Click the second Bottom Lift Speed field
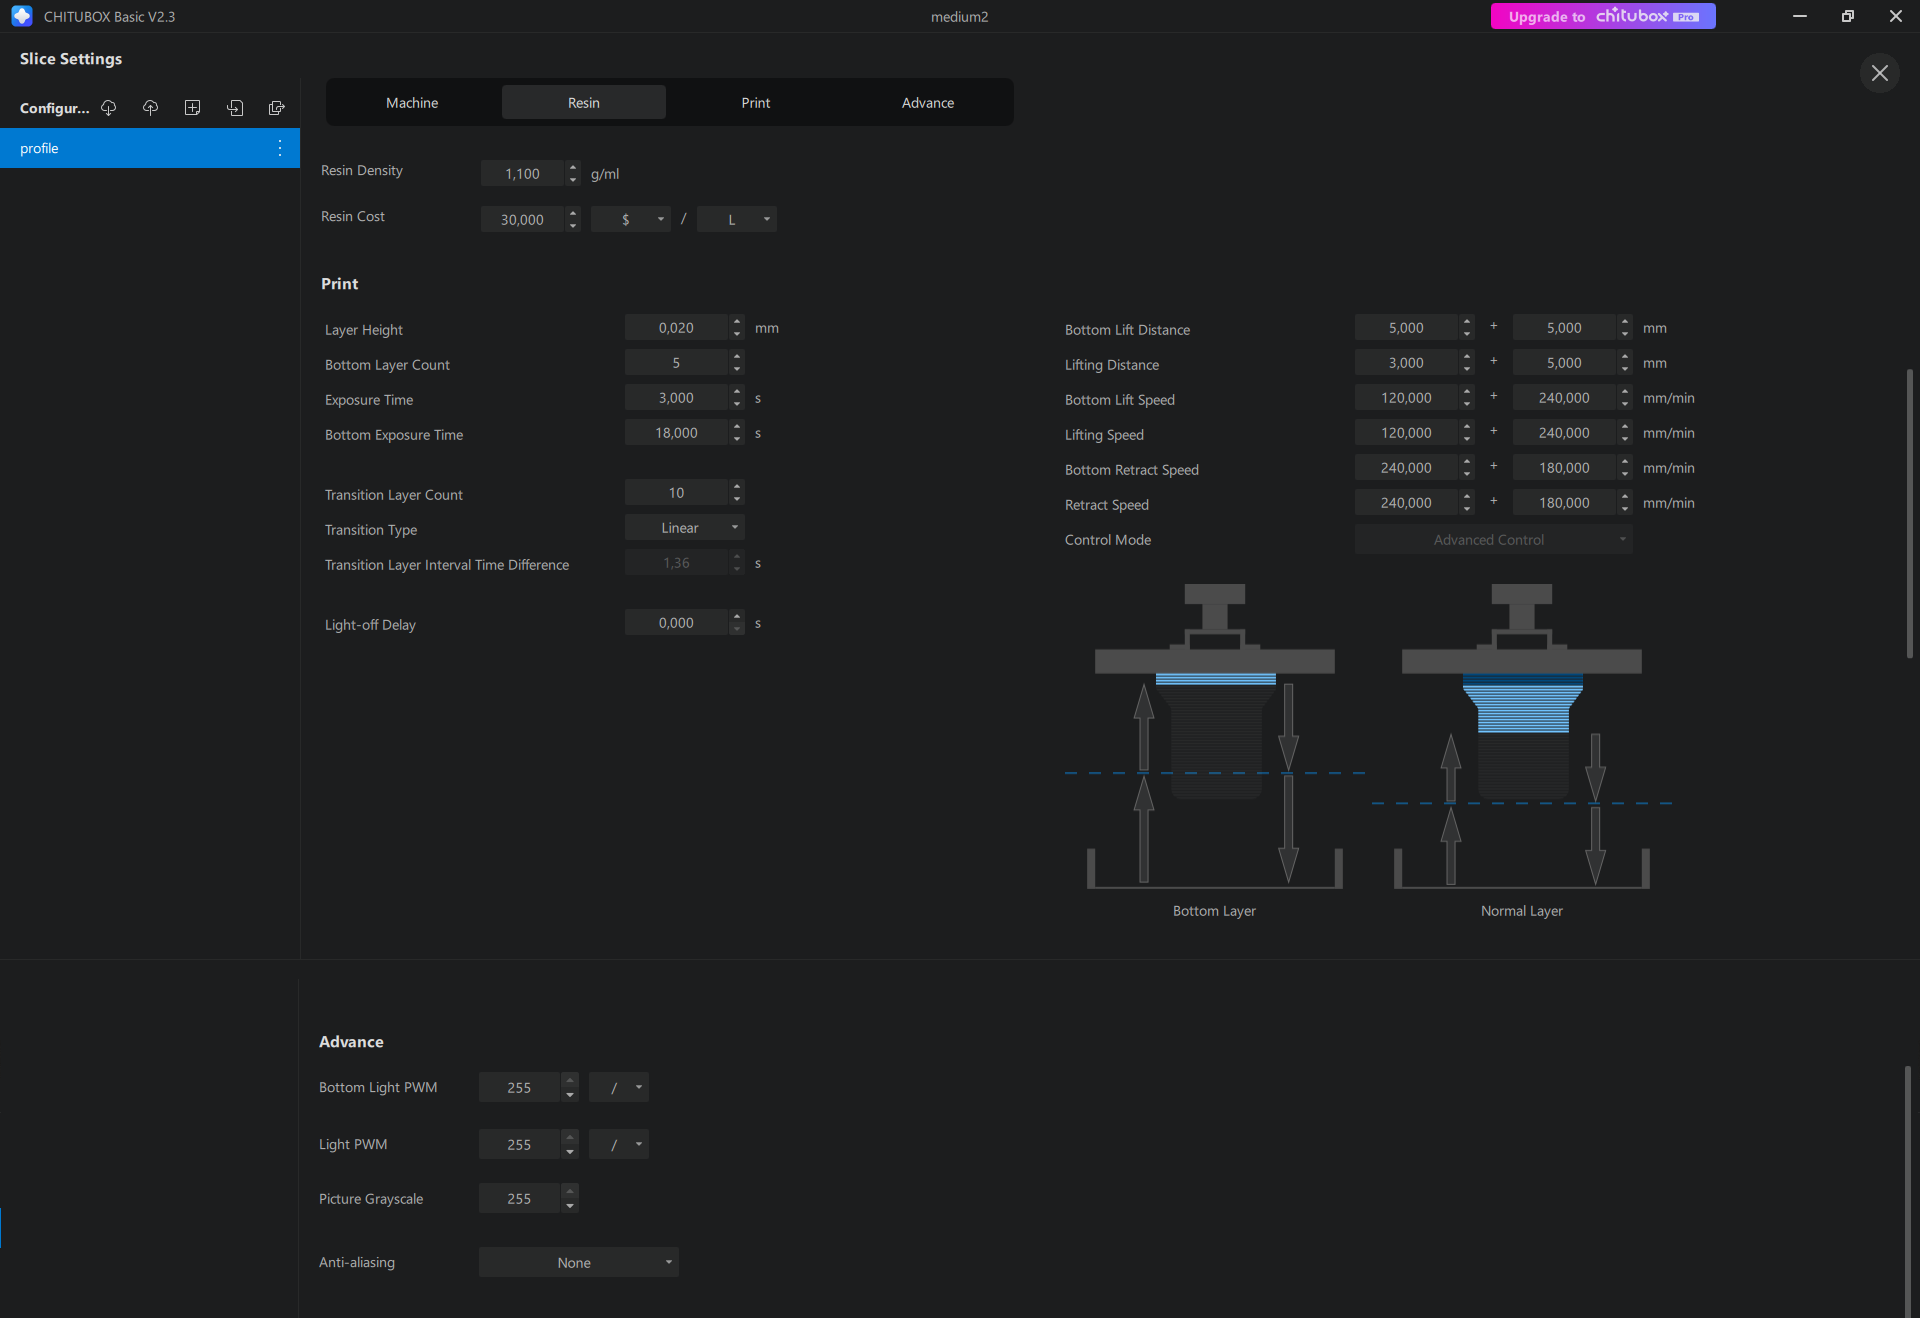Screen dimensions: 1920x1318 click(x=1565, y=397)
